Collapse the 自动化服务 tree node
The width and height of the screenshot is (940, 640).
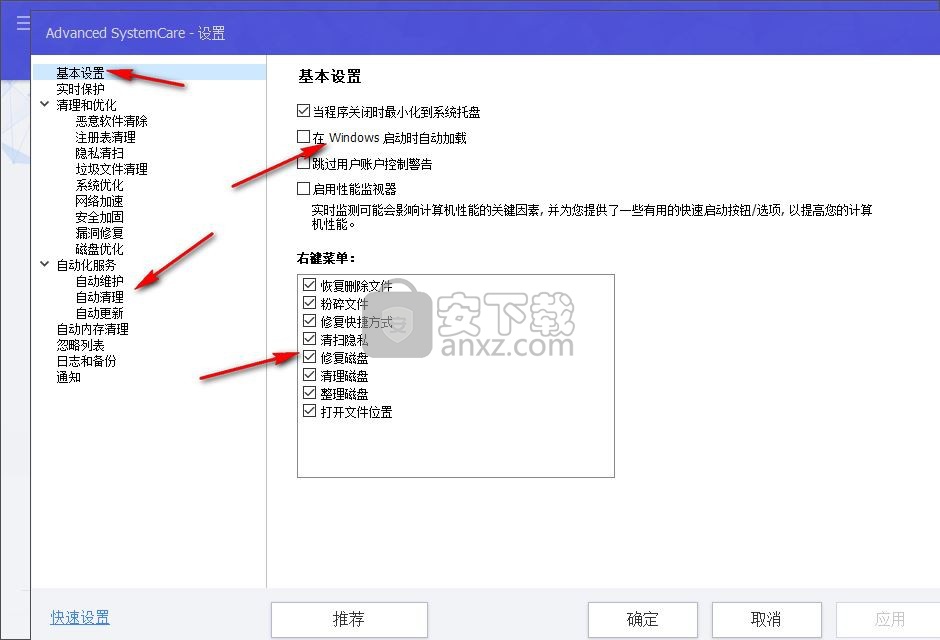[45, 265]
